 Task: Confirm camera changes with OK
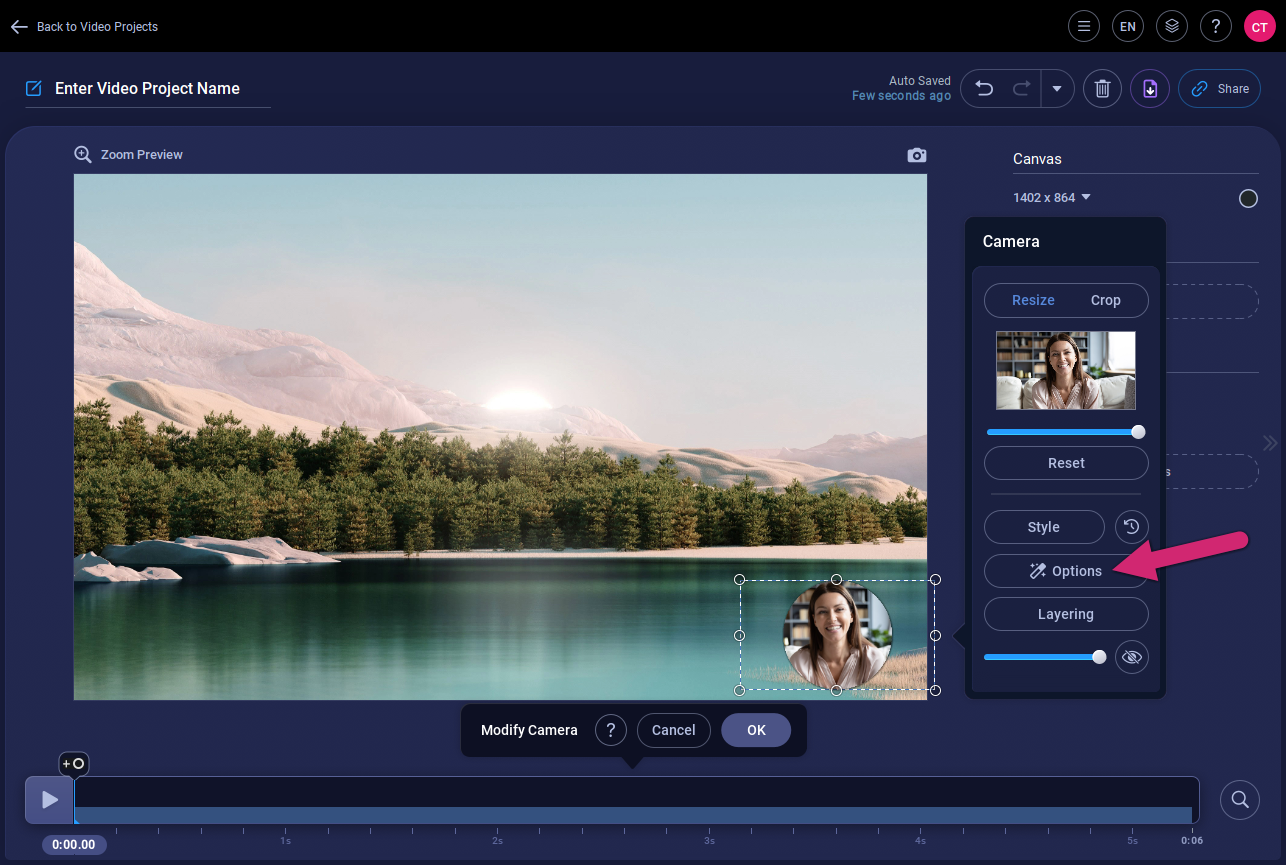(756, 730)
